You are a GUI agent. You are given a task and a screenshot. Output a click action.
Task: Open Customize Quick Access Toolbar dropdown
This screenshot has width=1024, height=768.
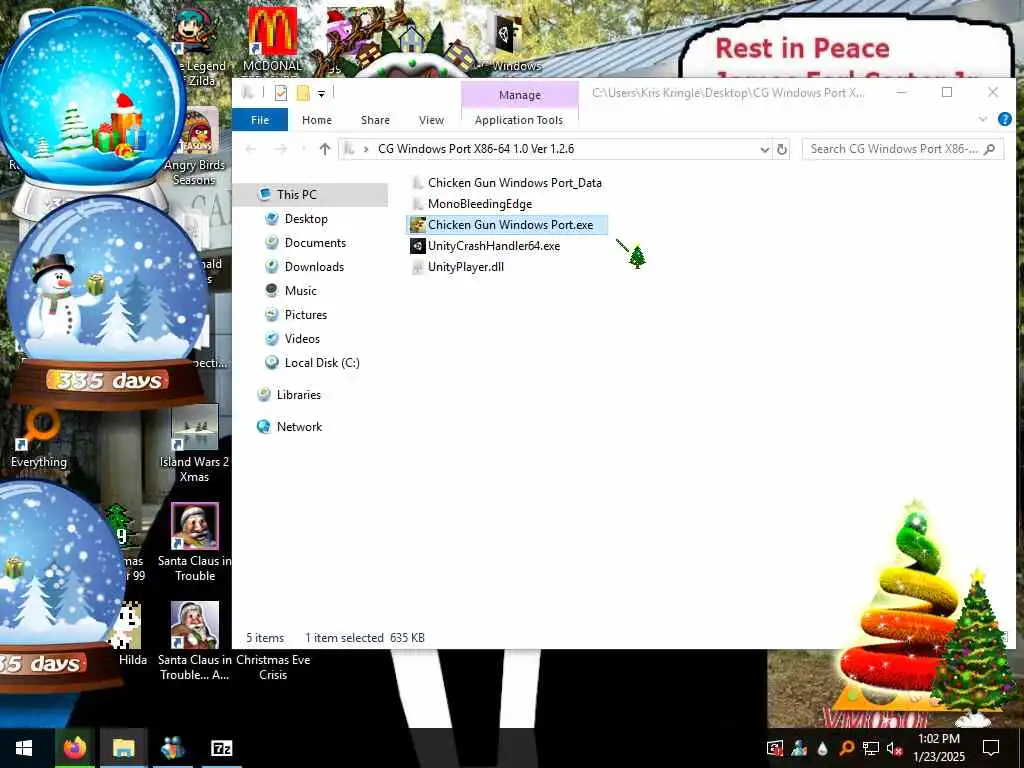click(x=321, y=93)
